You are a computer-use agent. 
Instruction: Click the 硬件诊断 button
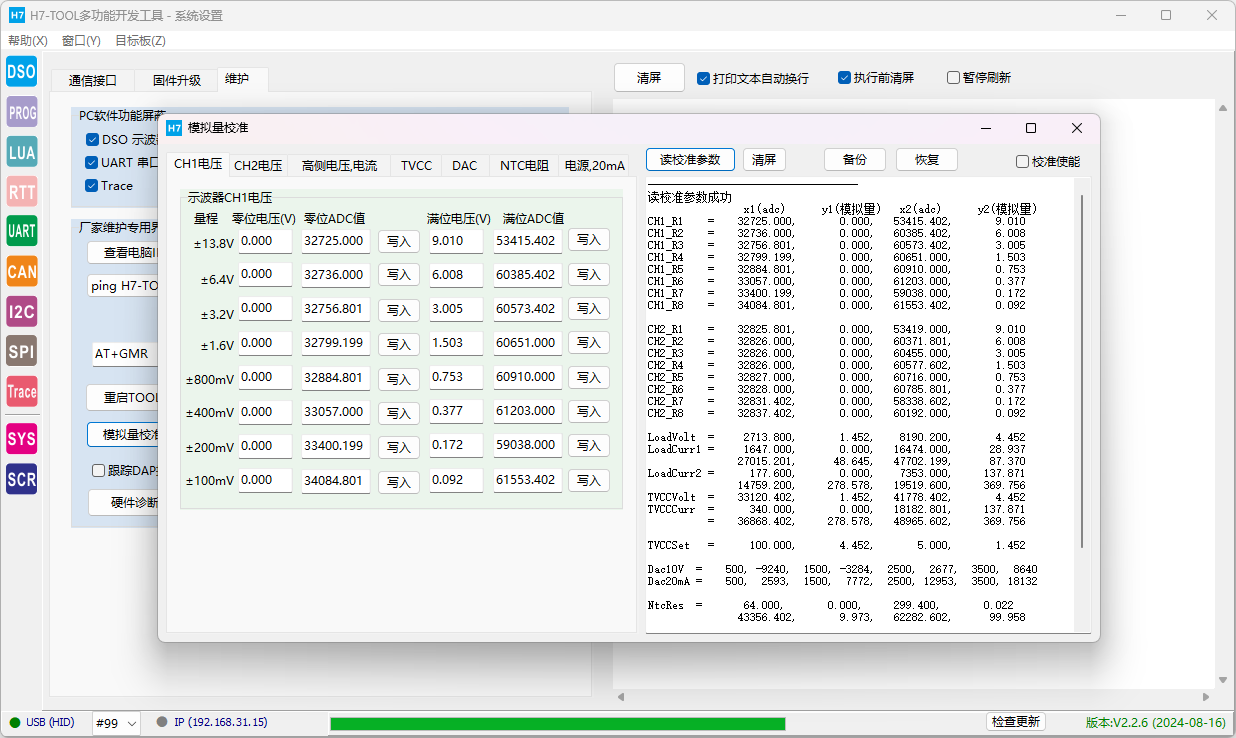pyautogui.click(x=125, y=502)
